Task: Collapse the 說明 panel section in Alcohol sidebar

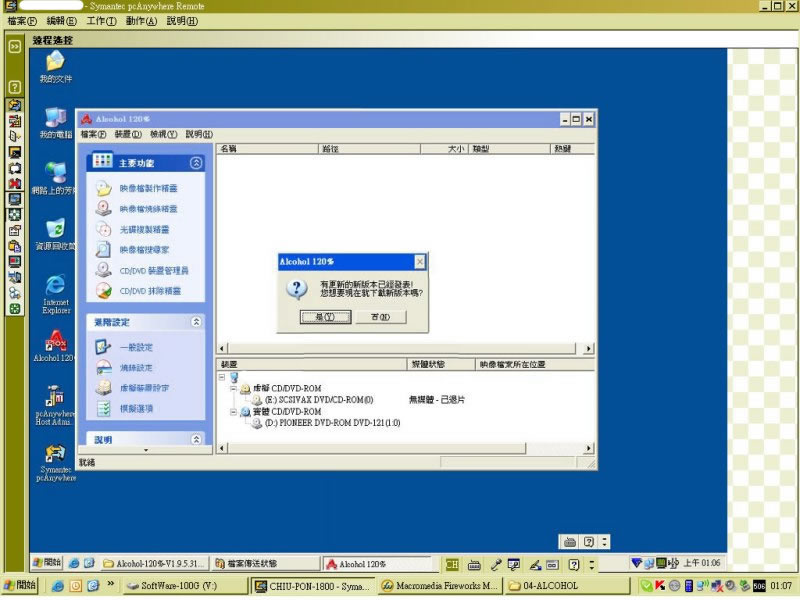Action: pyautogui.click(x=196, y=439)
